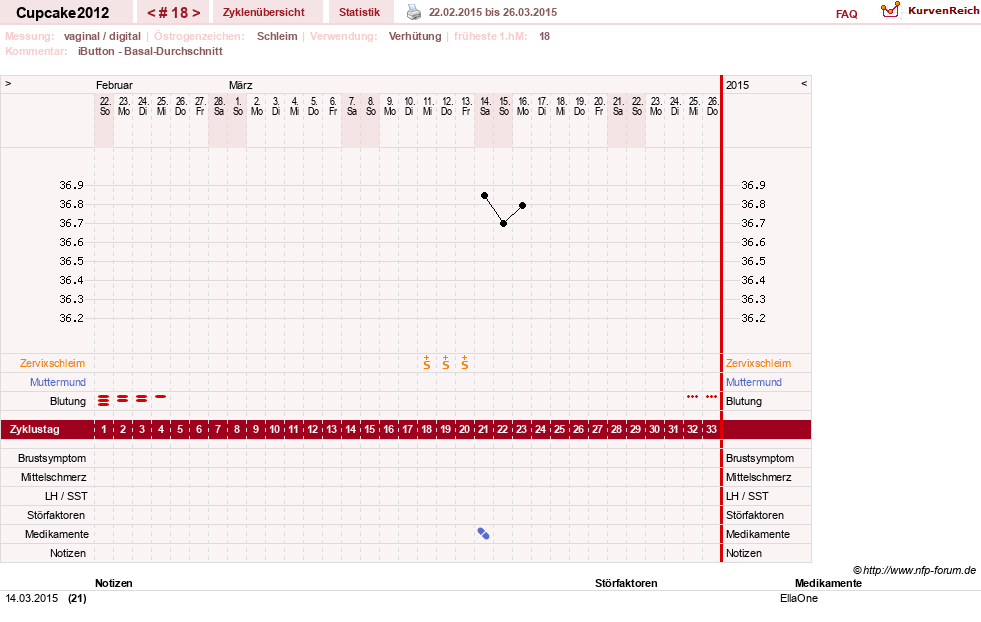Click light bleeding marker on cycle day 4

[x=161, y=397]
